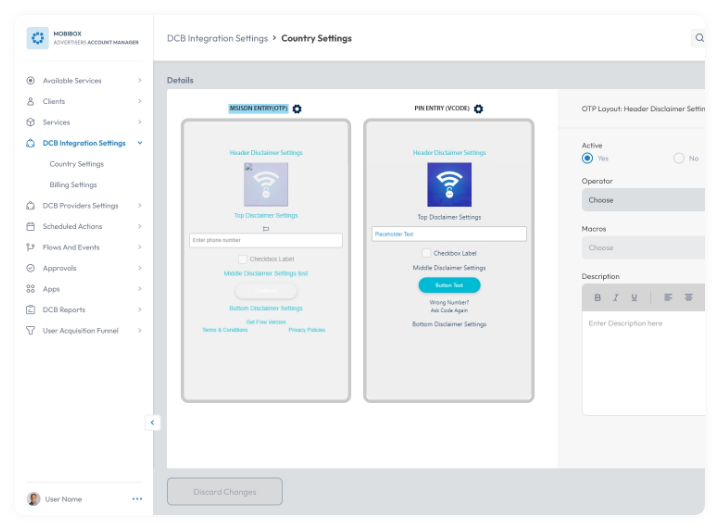Align description text left

point(668,298)
